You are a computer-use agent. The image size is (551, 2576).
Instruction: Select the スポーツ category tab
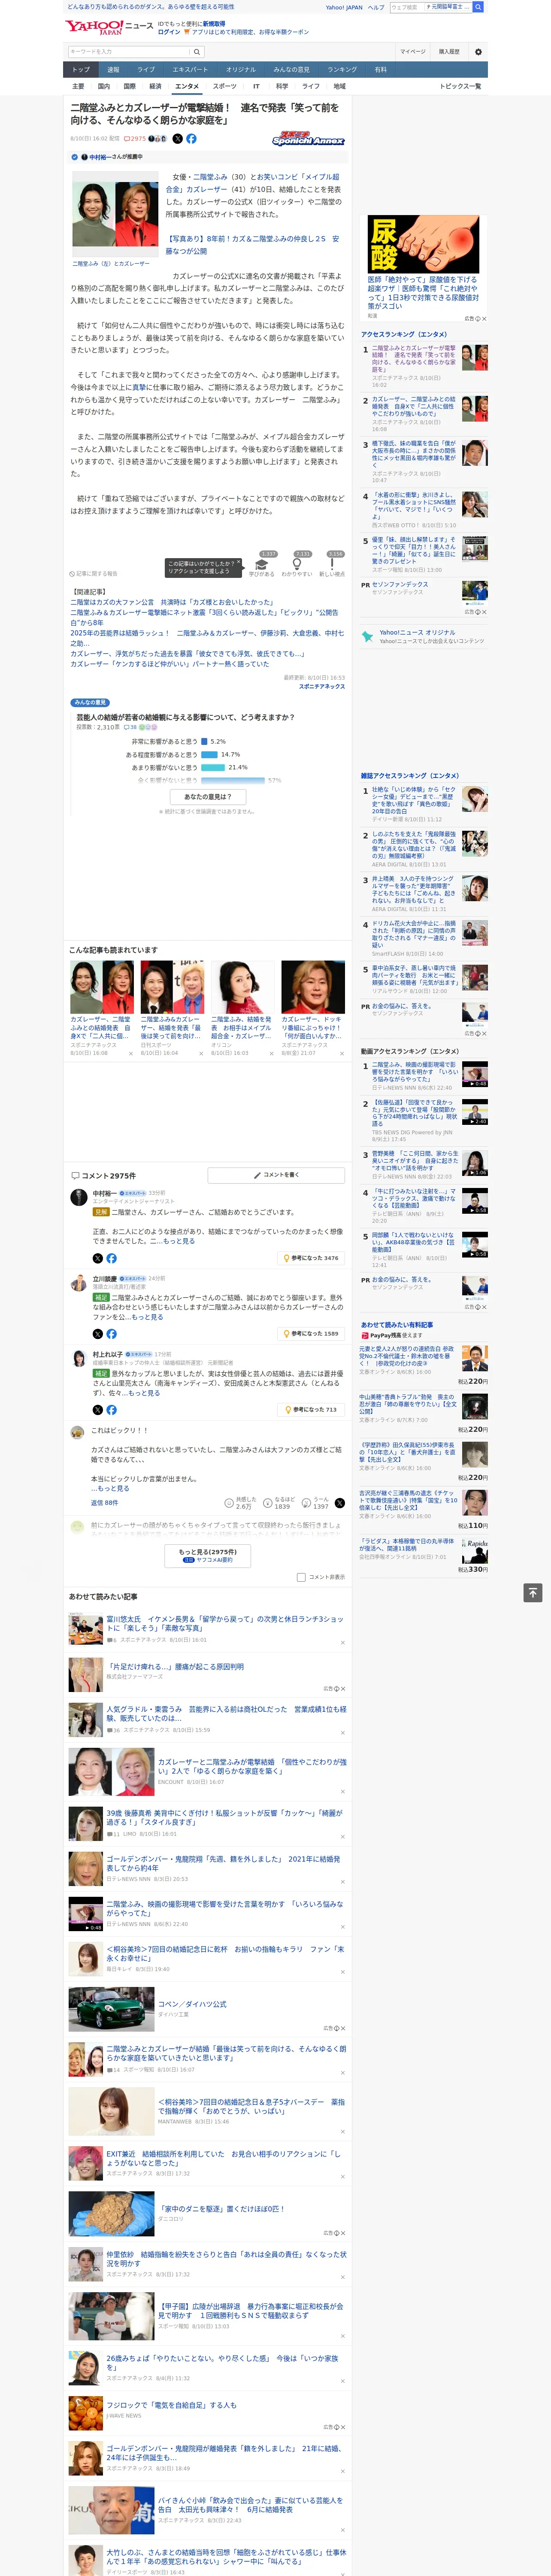click(x=225, y=86)
